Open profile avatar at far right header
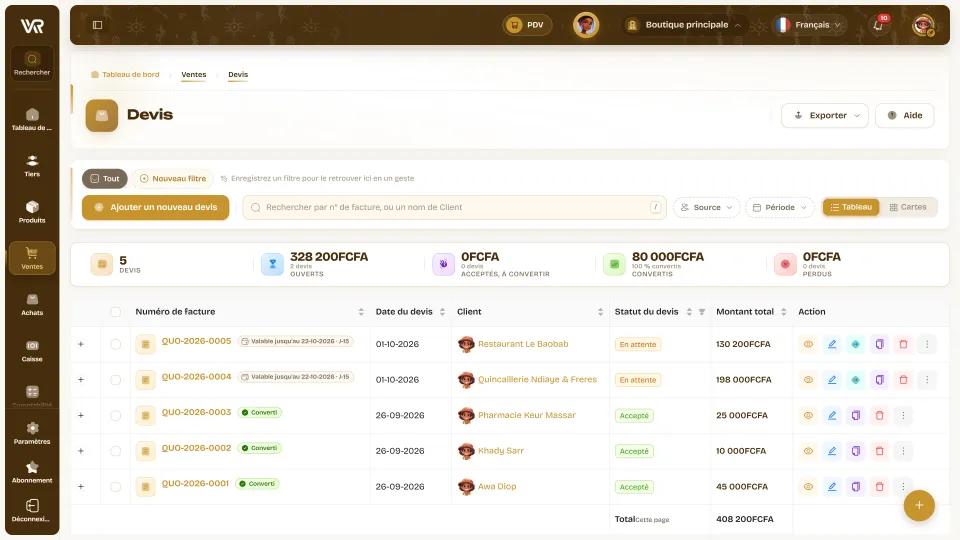960x540 pixels. click(x=923, y=25)
